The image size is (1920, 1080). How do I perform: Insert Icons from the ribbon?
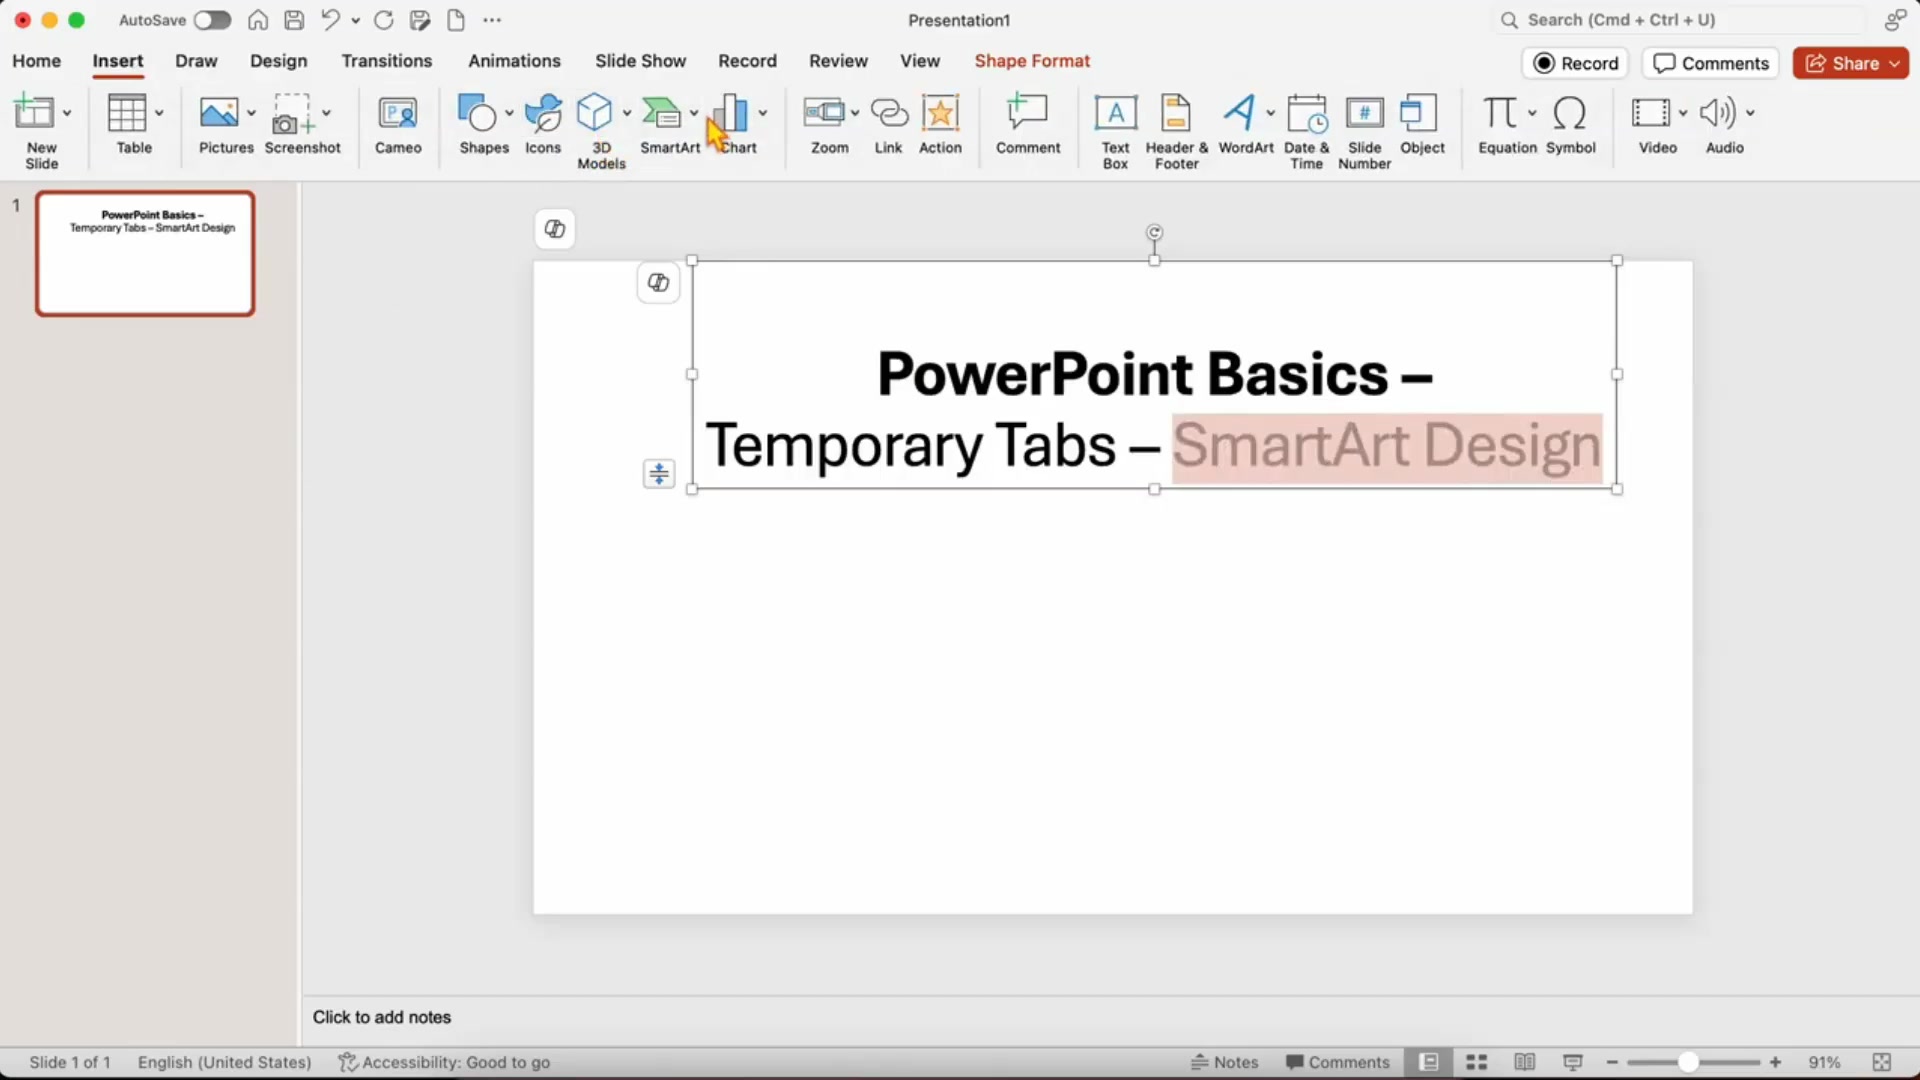543,125
